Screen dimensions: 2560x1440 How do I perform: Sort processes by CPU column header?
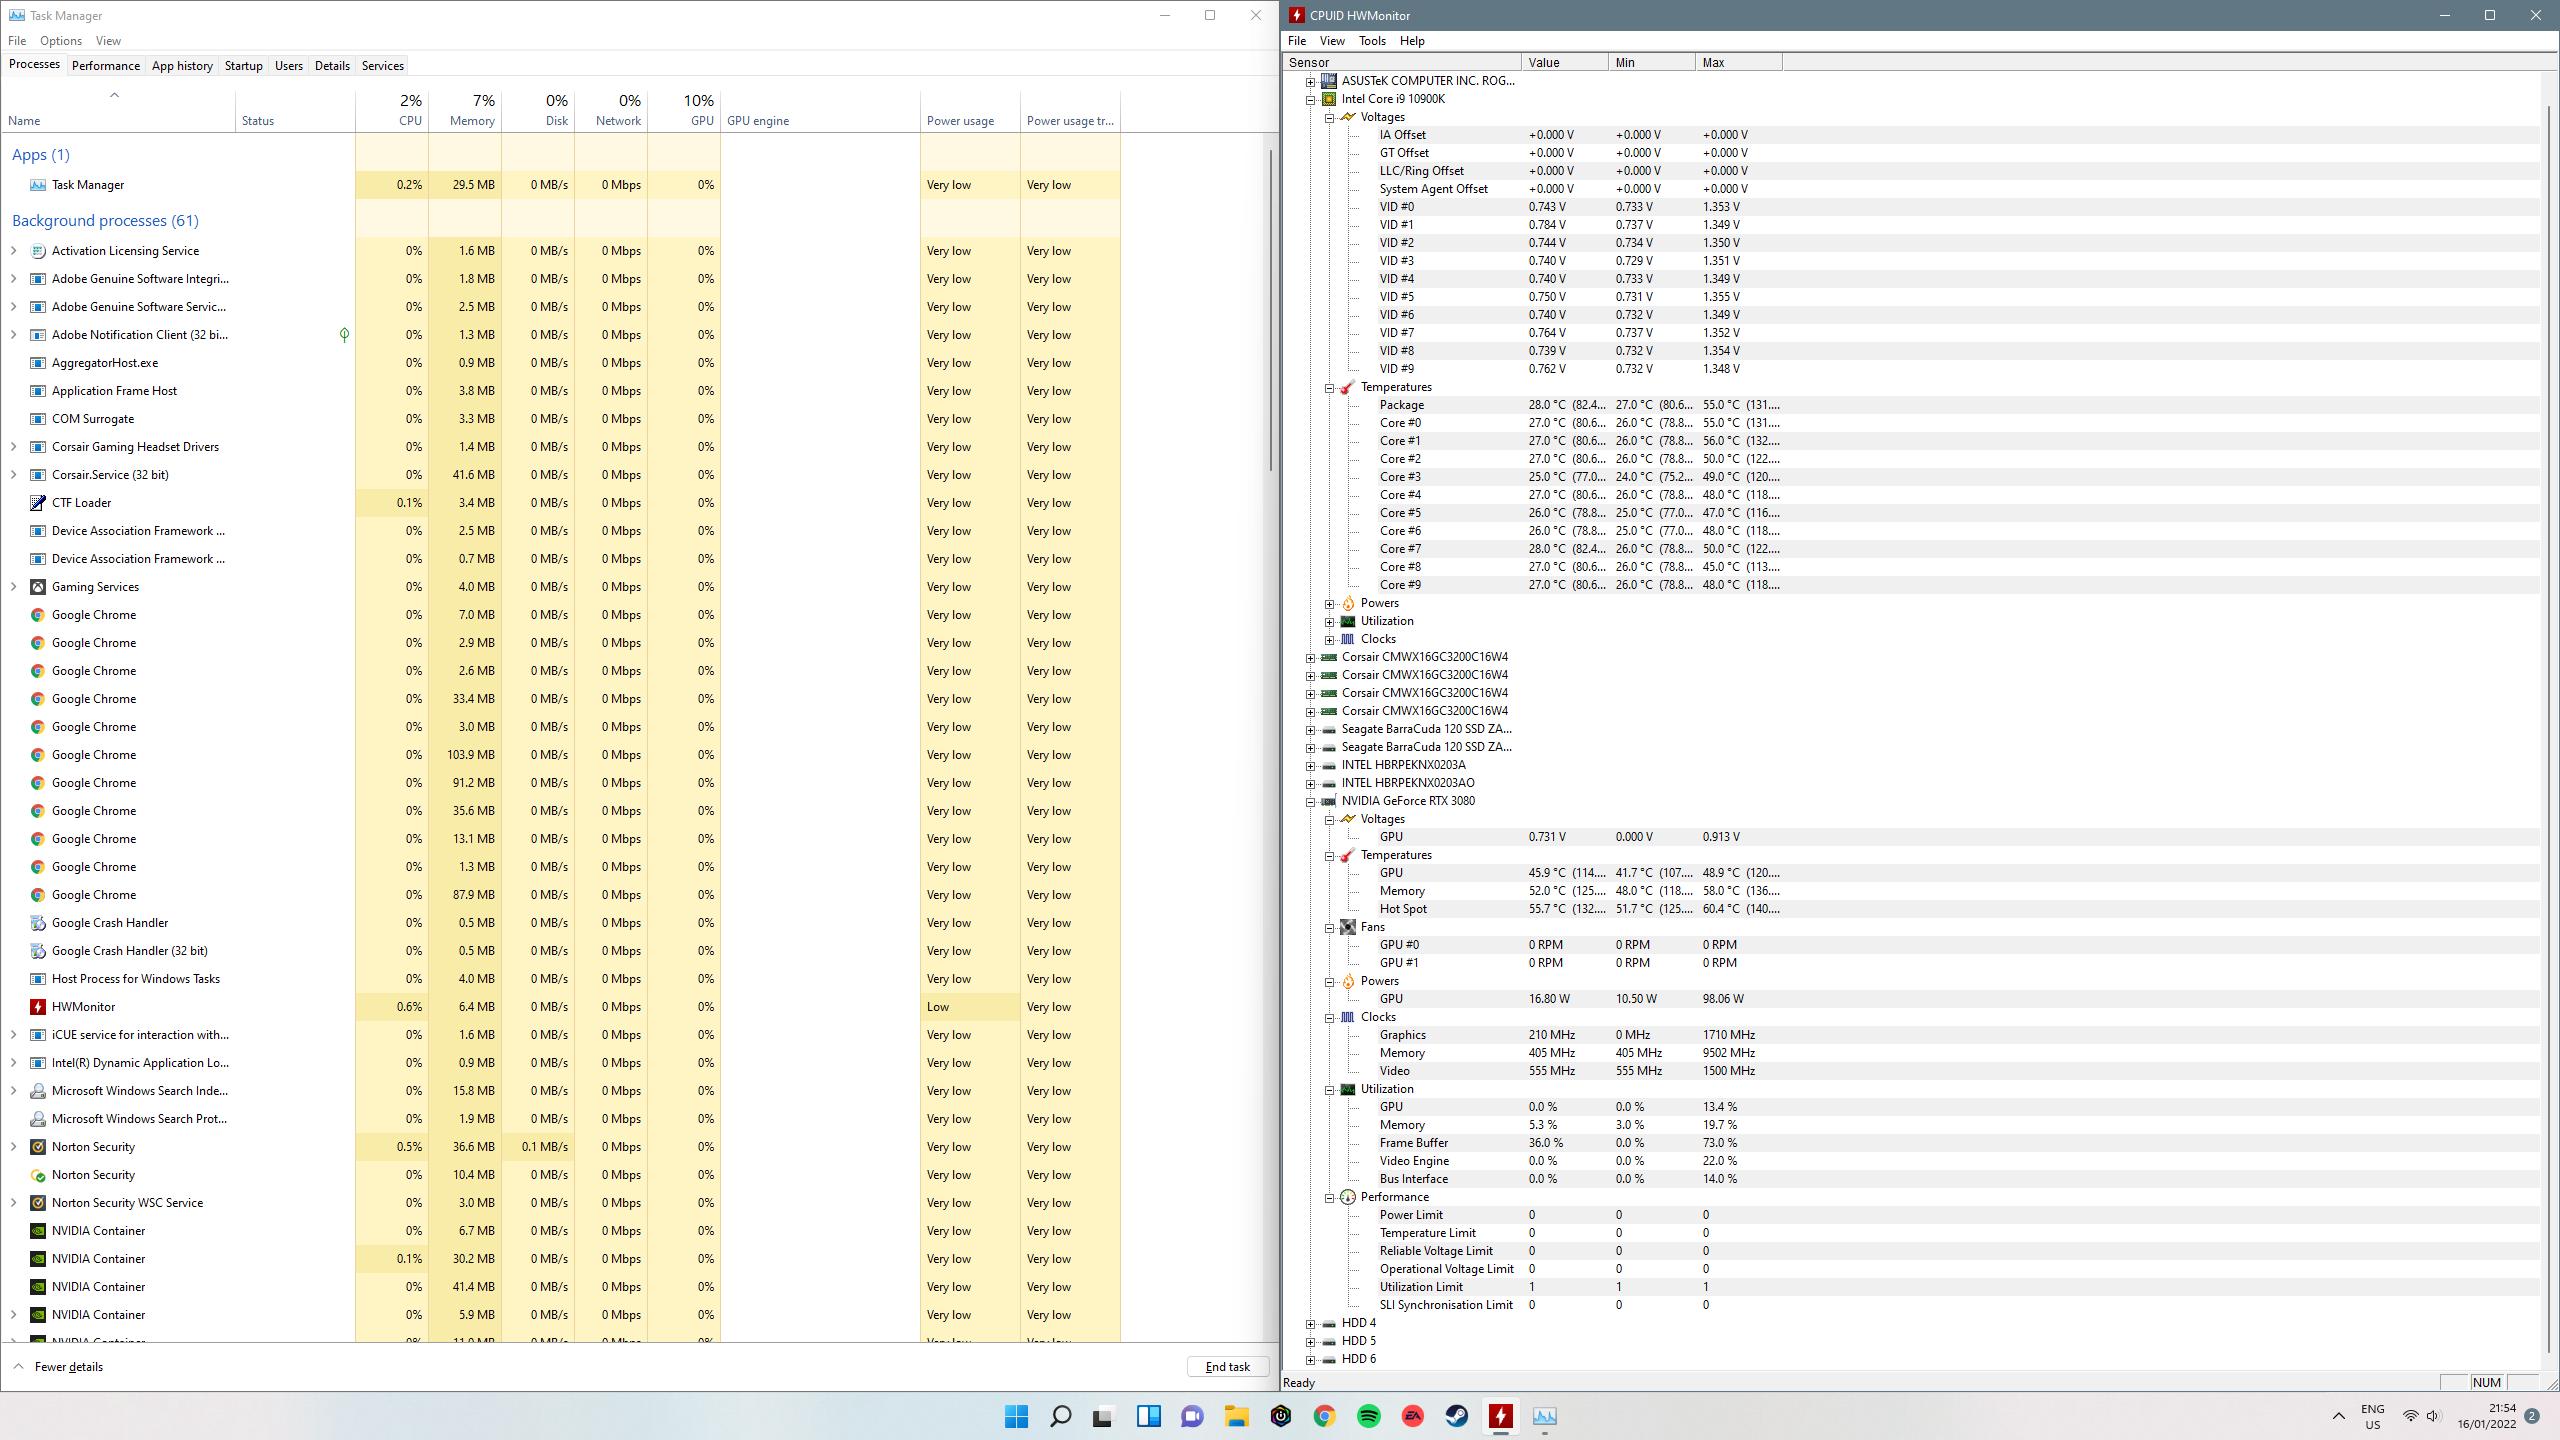coord(392,110)
